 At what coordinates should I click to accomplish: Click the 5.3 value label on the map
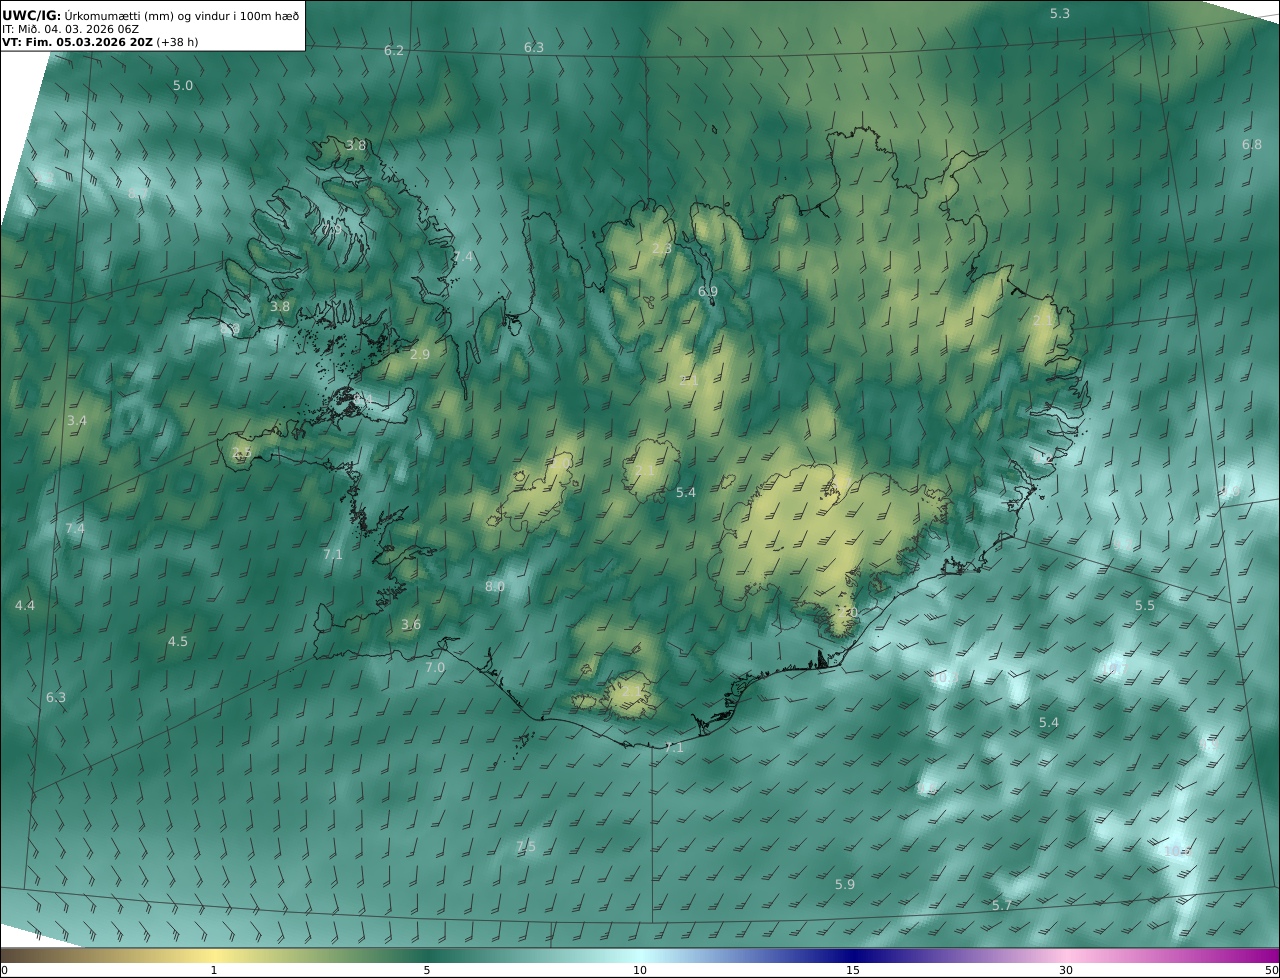point(1060,13)
